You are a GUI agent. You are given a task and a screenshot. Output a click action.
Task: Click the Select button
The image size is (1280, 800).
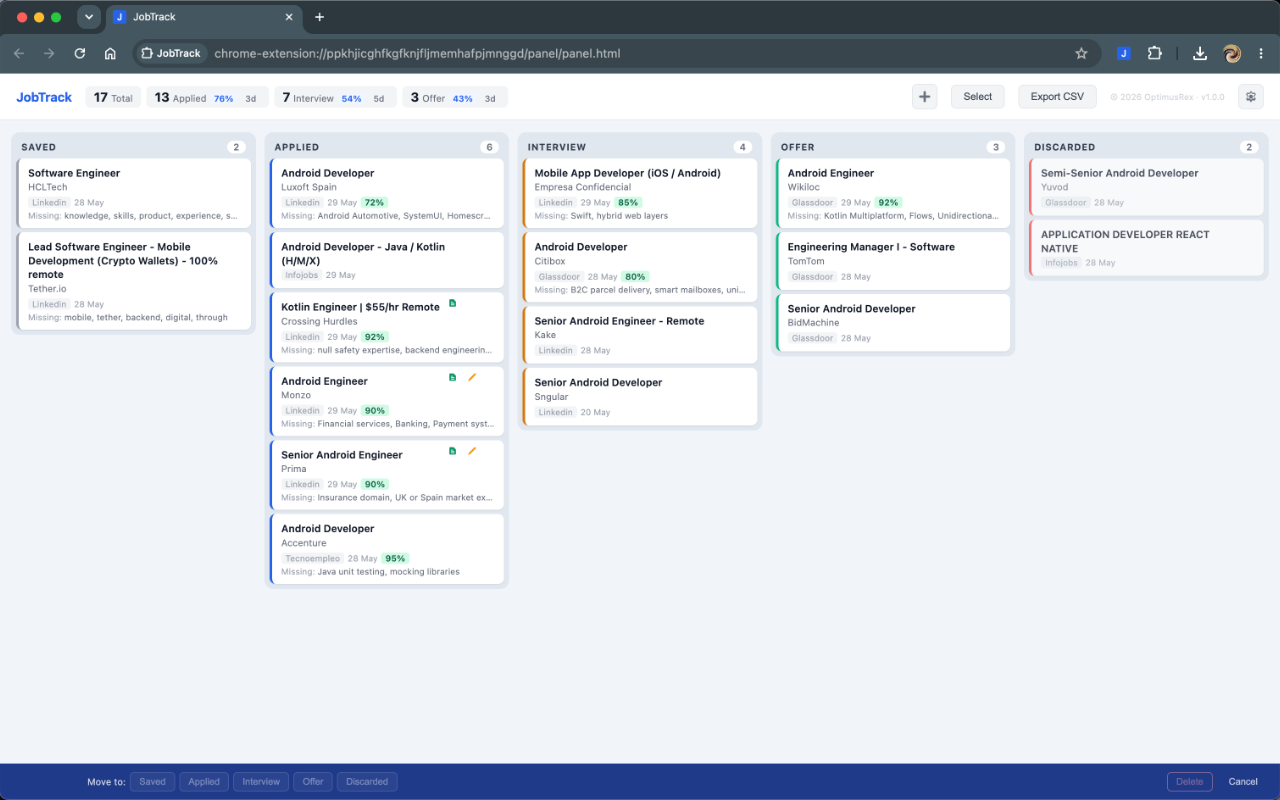pos(978,97)
